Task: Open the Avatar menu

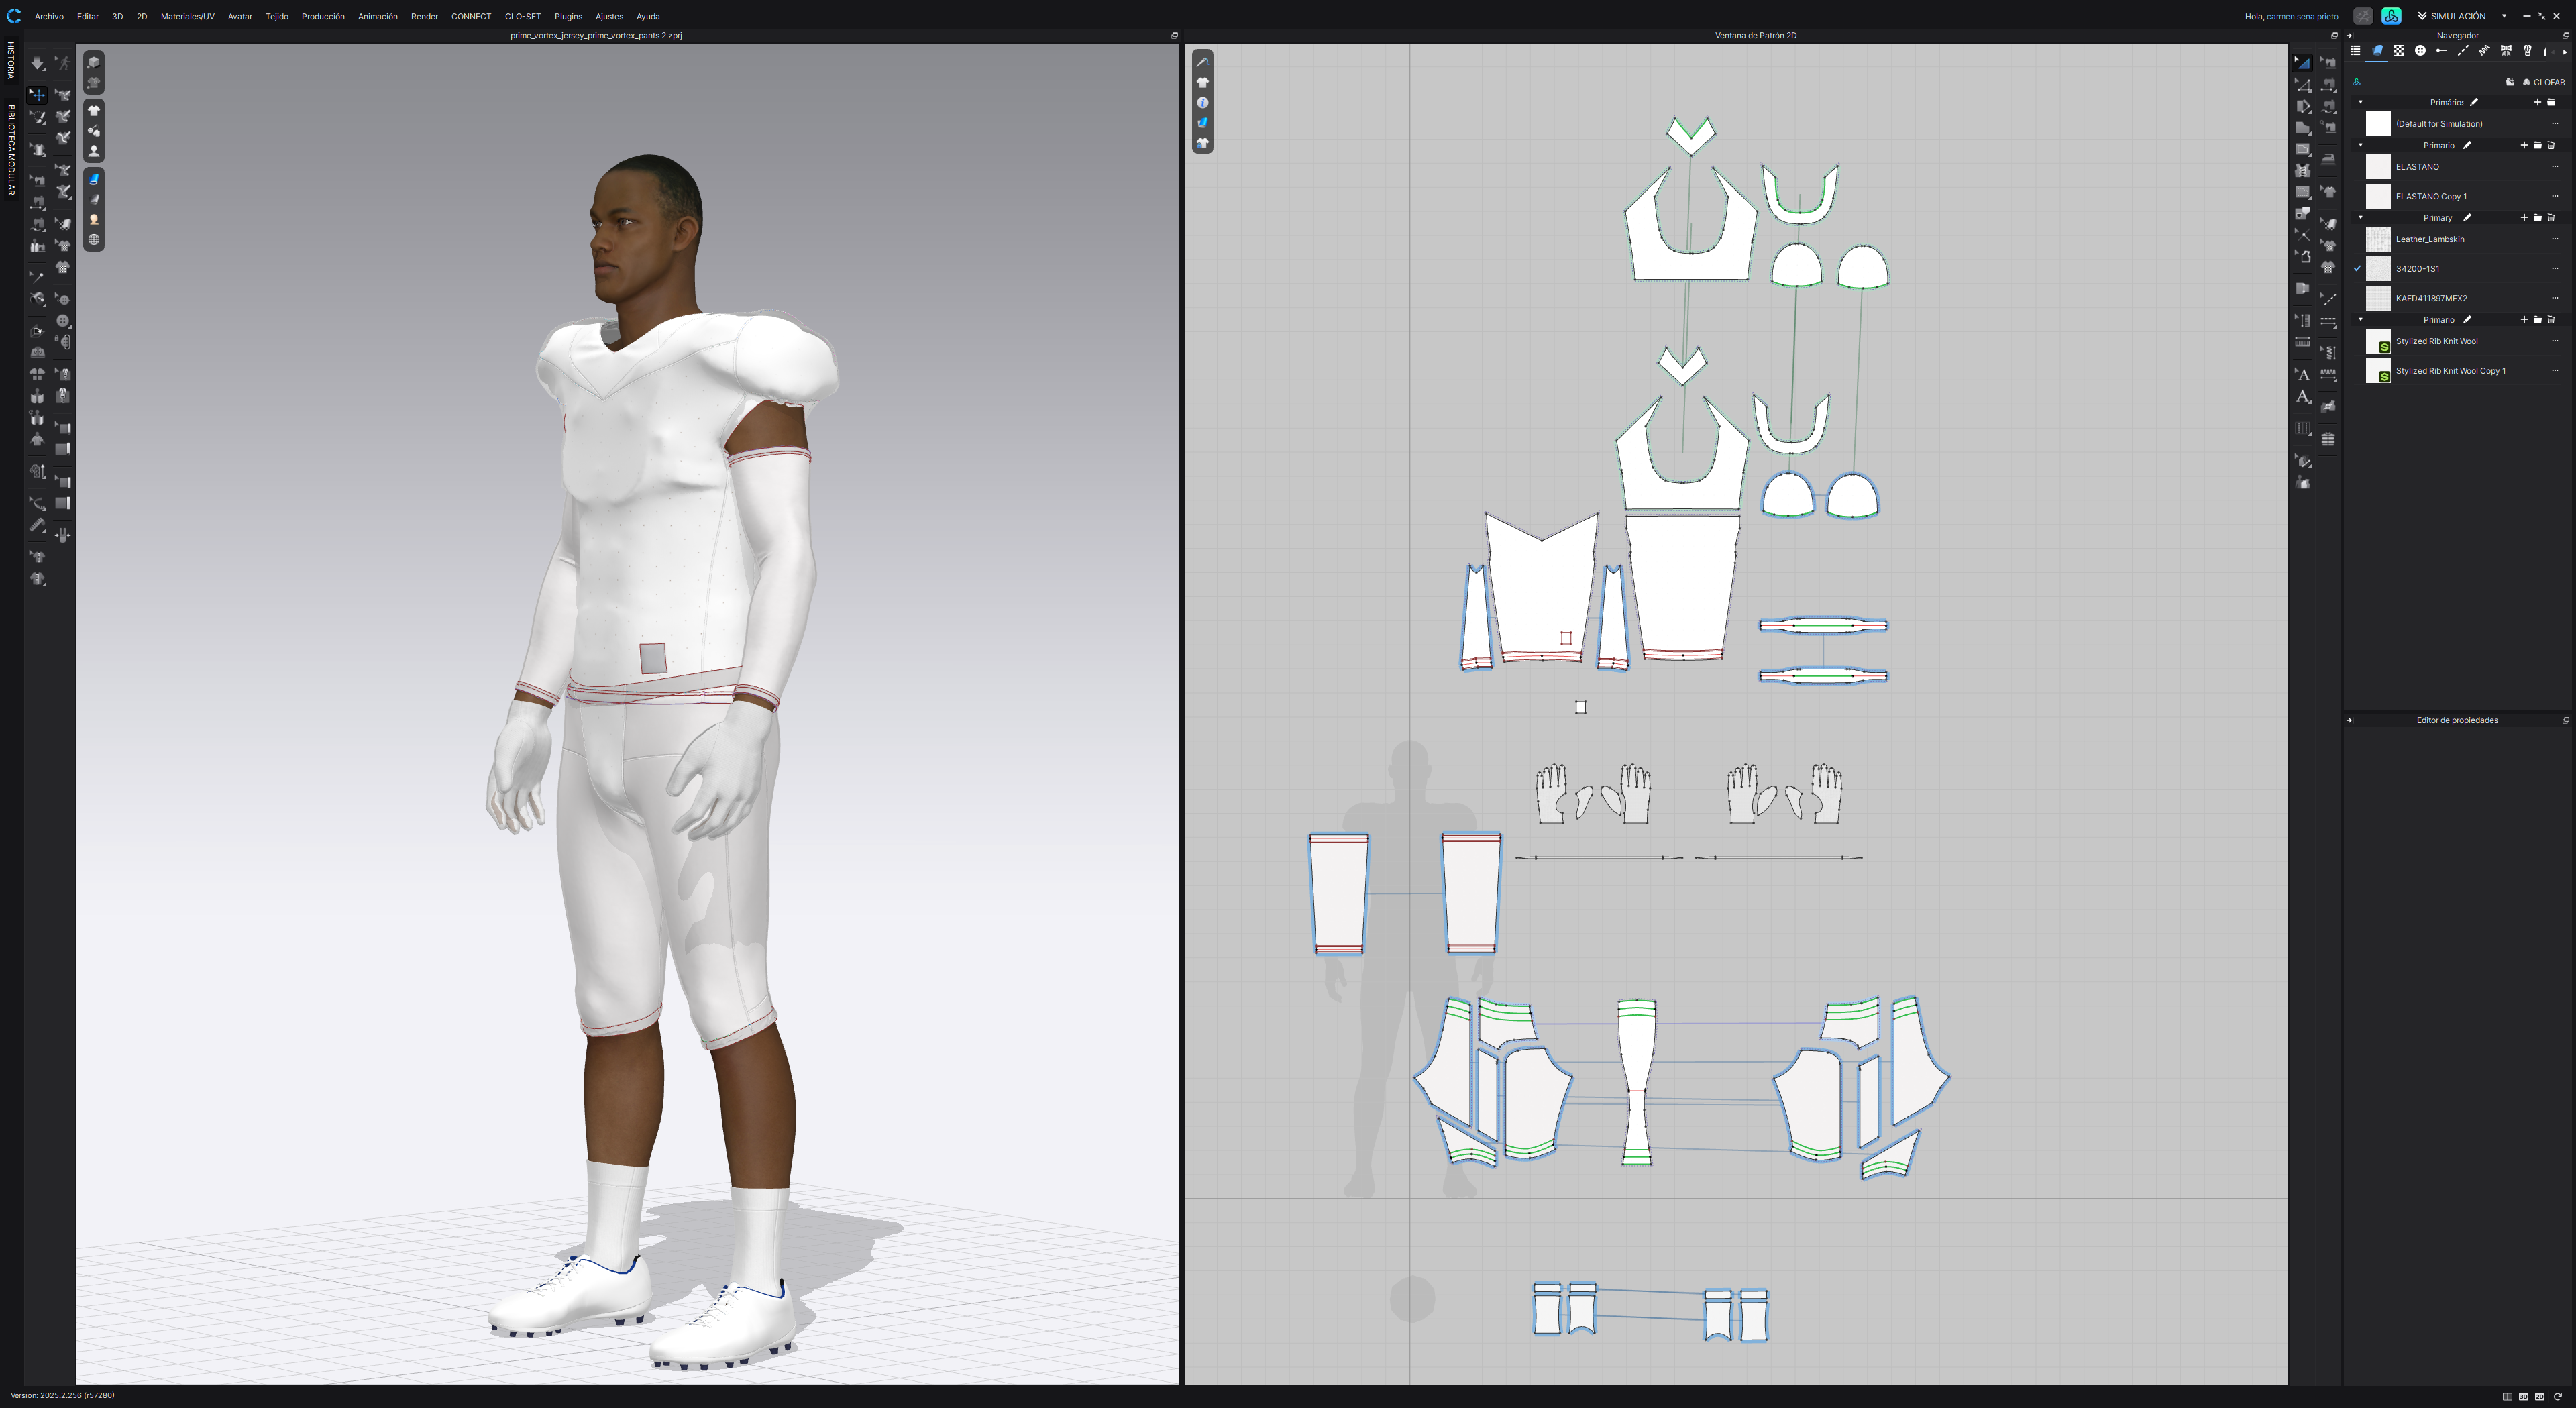Action: click(239, 16)
